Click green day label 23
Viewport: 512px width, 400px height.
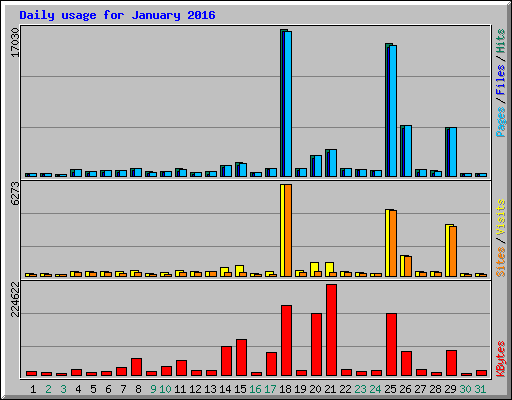click(x=360, y=389)
